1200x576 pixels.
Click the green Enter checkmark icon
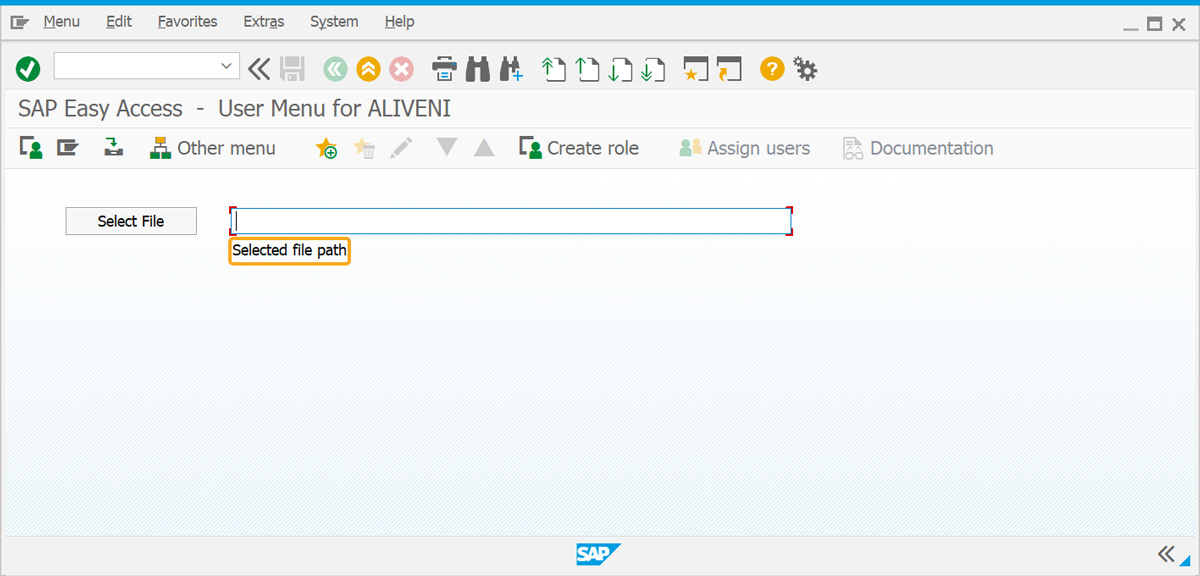tap(28, 69)
